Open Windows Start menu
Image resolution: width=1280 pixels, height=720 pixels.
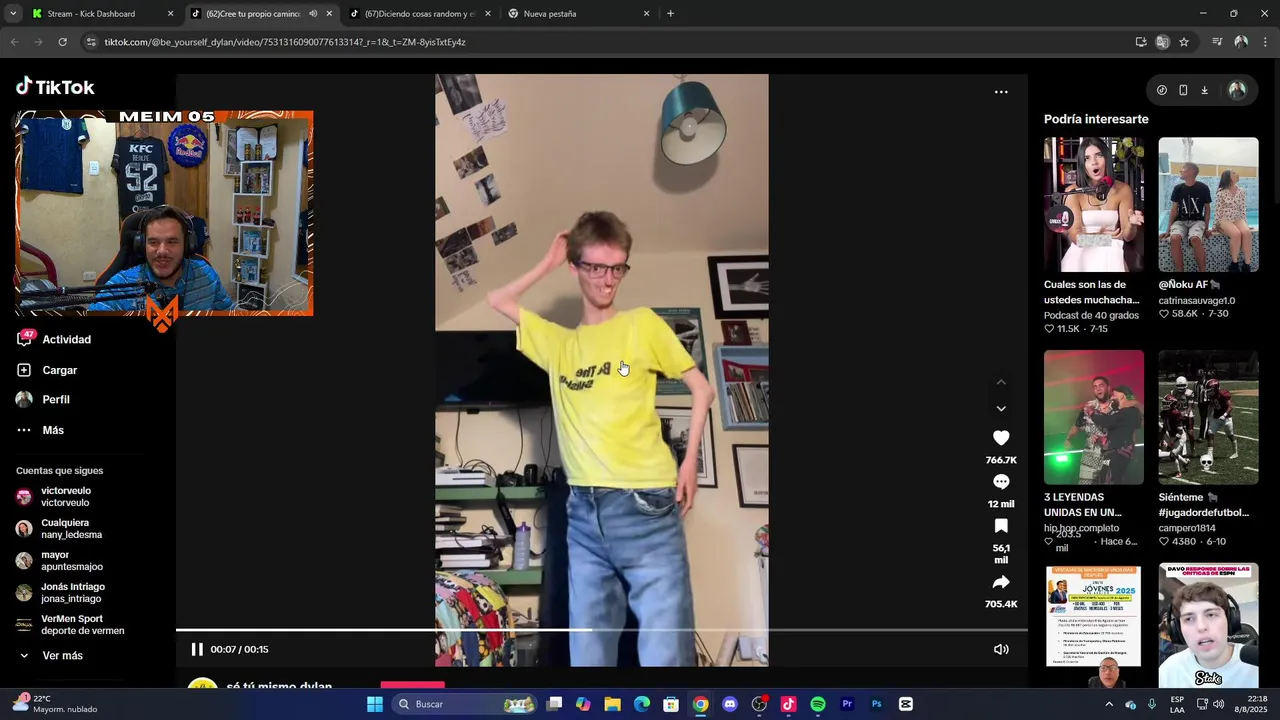(x=375, y=704)
